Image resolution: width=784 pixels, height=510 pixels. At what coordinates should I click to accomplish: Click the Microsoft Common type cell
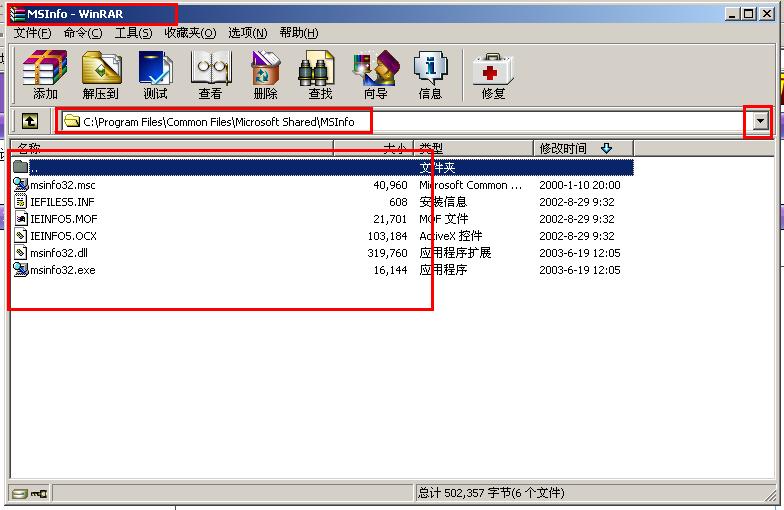pyautogui.click(x=470, y=185)
